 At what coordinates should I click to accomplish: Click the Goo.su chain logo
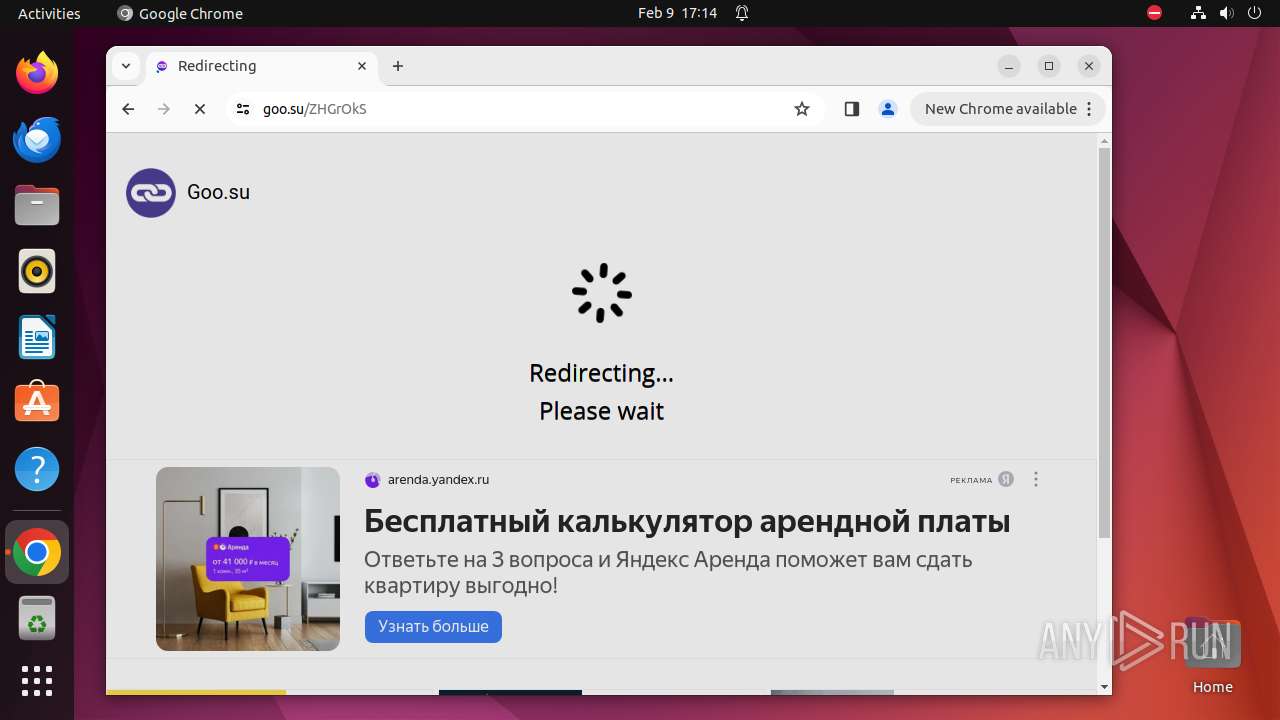151,193
